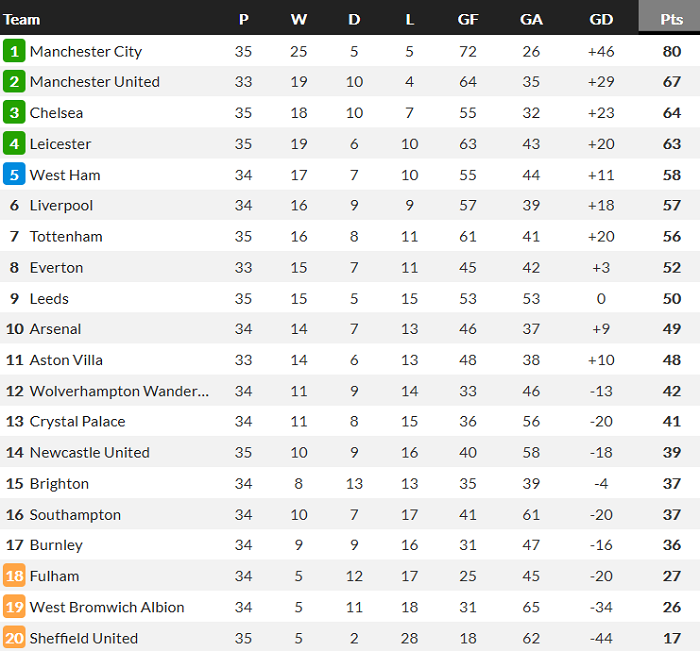Sort by the GD column header
This screenshot has width=700, height=651.
(601, 19)
